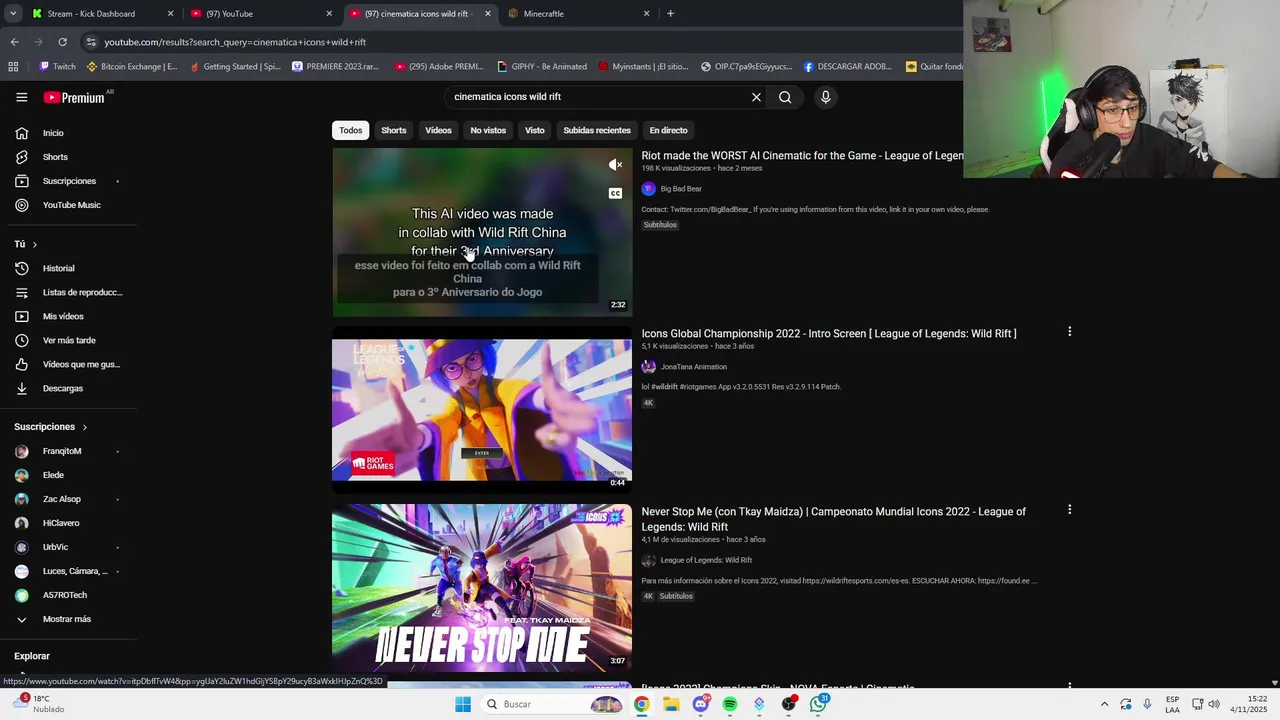The height and width of the screenshot is (720, 1280).
Task: Open the Icons Global Championship 2022 thumbnail
Action: 482,410
